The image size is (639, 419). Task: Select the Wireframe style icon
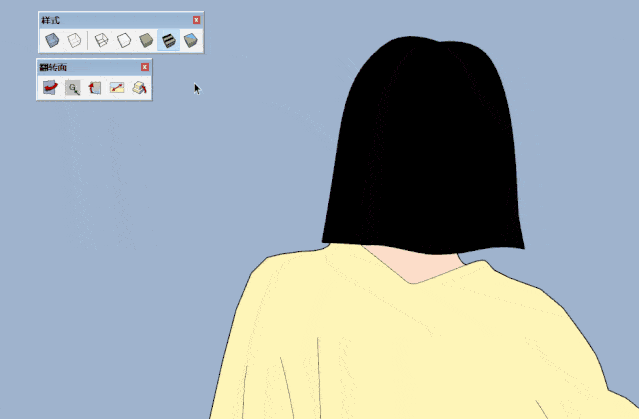point(101,40)
